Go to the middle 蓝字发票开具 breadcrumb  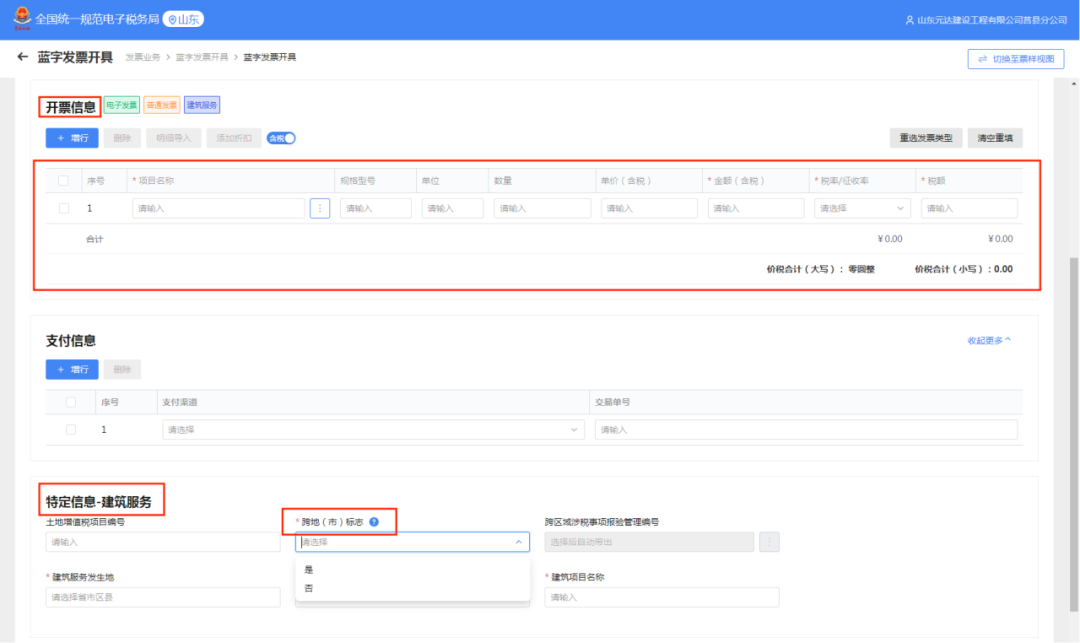click(202, 57)
